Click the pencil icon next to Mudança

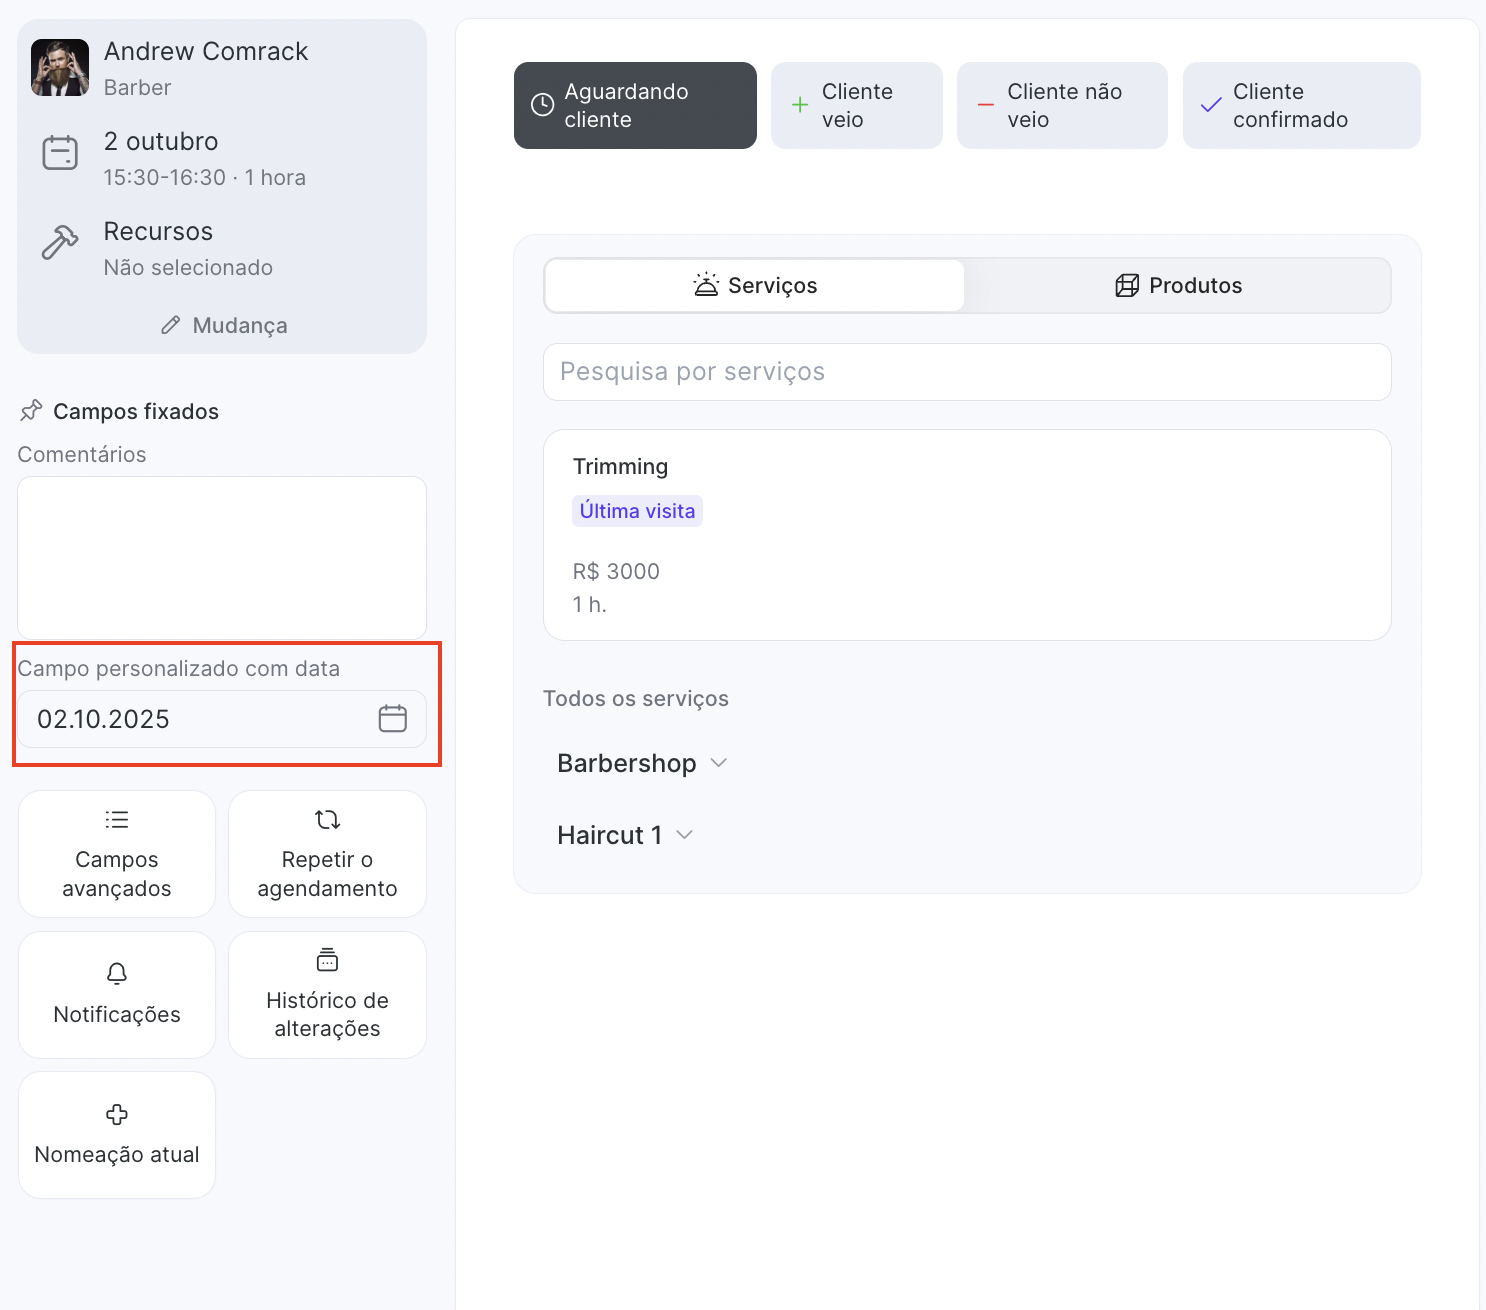tap(171, 326)
